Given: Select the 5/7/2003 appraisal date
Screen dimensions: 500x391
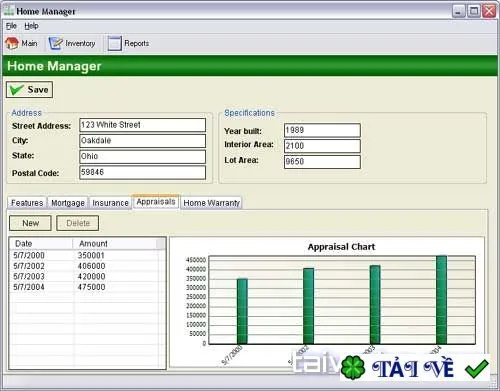Looking at the screenshot, I should coord(29,277).
